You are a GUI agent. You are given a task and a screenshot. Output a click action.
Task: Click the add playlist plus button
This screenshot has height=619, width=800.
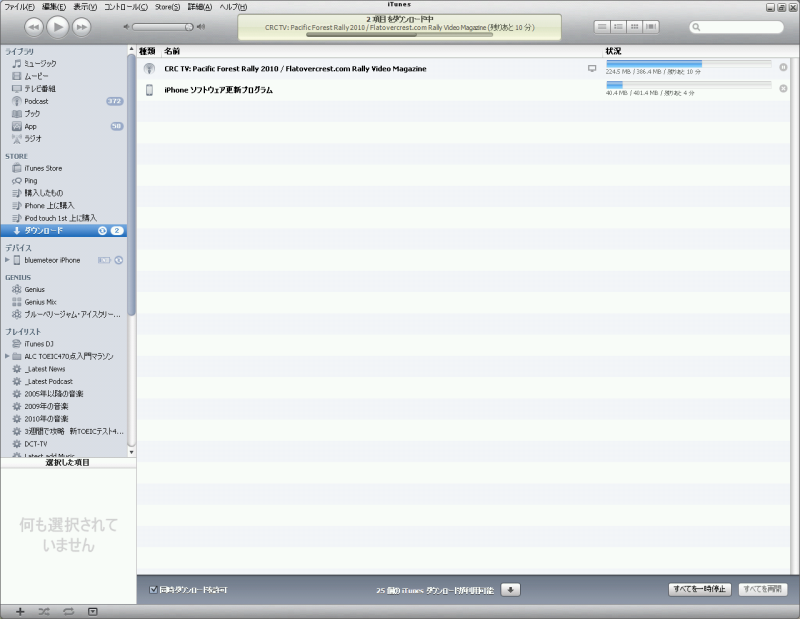point(20,611)
